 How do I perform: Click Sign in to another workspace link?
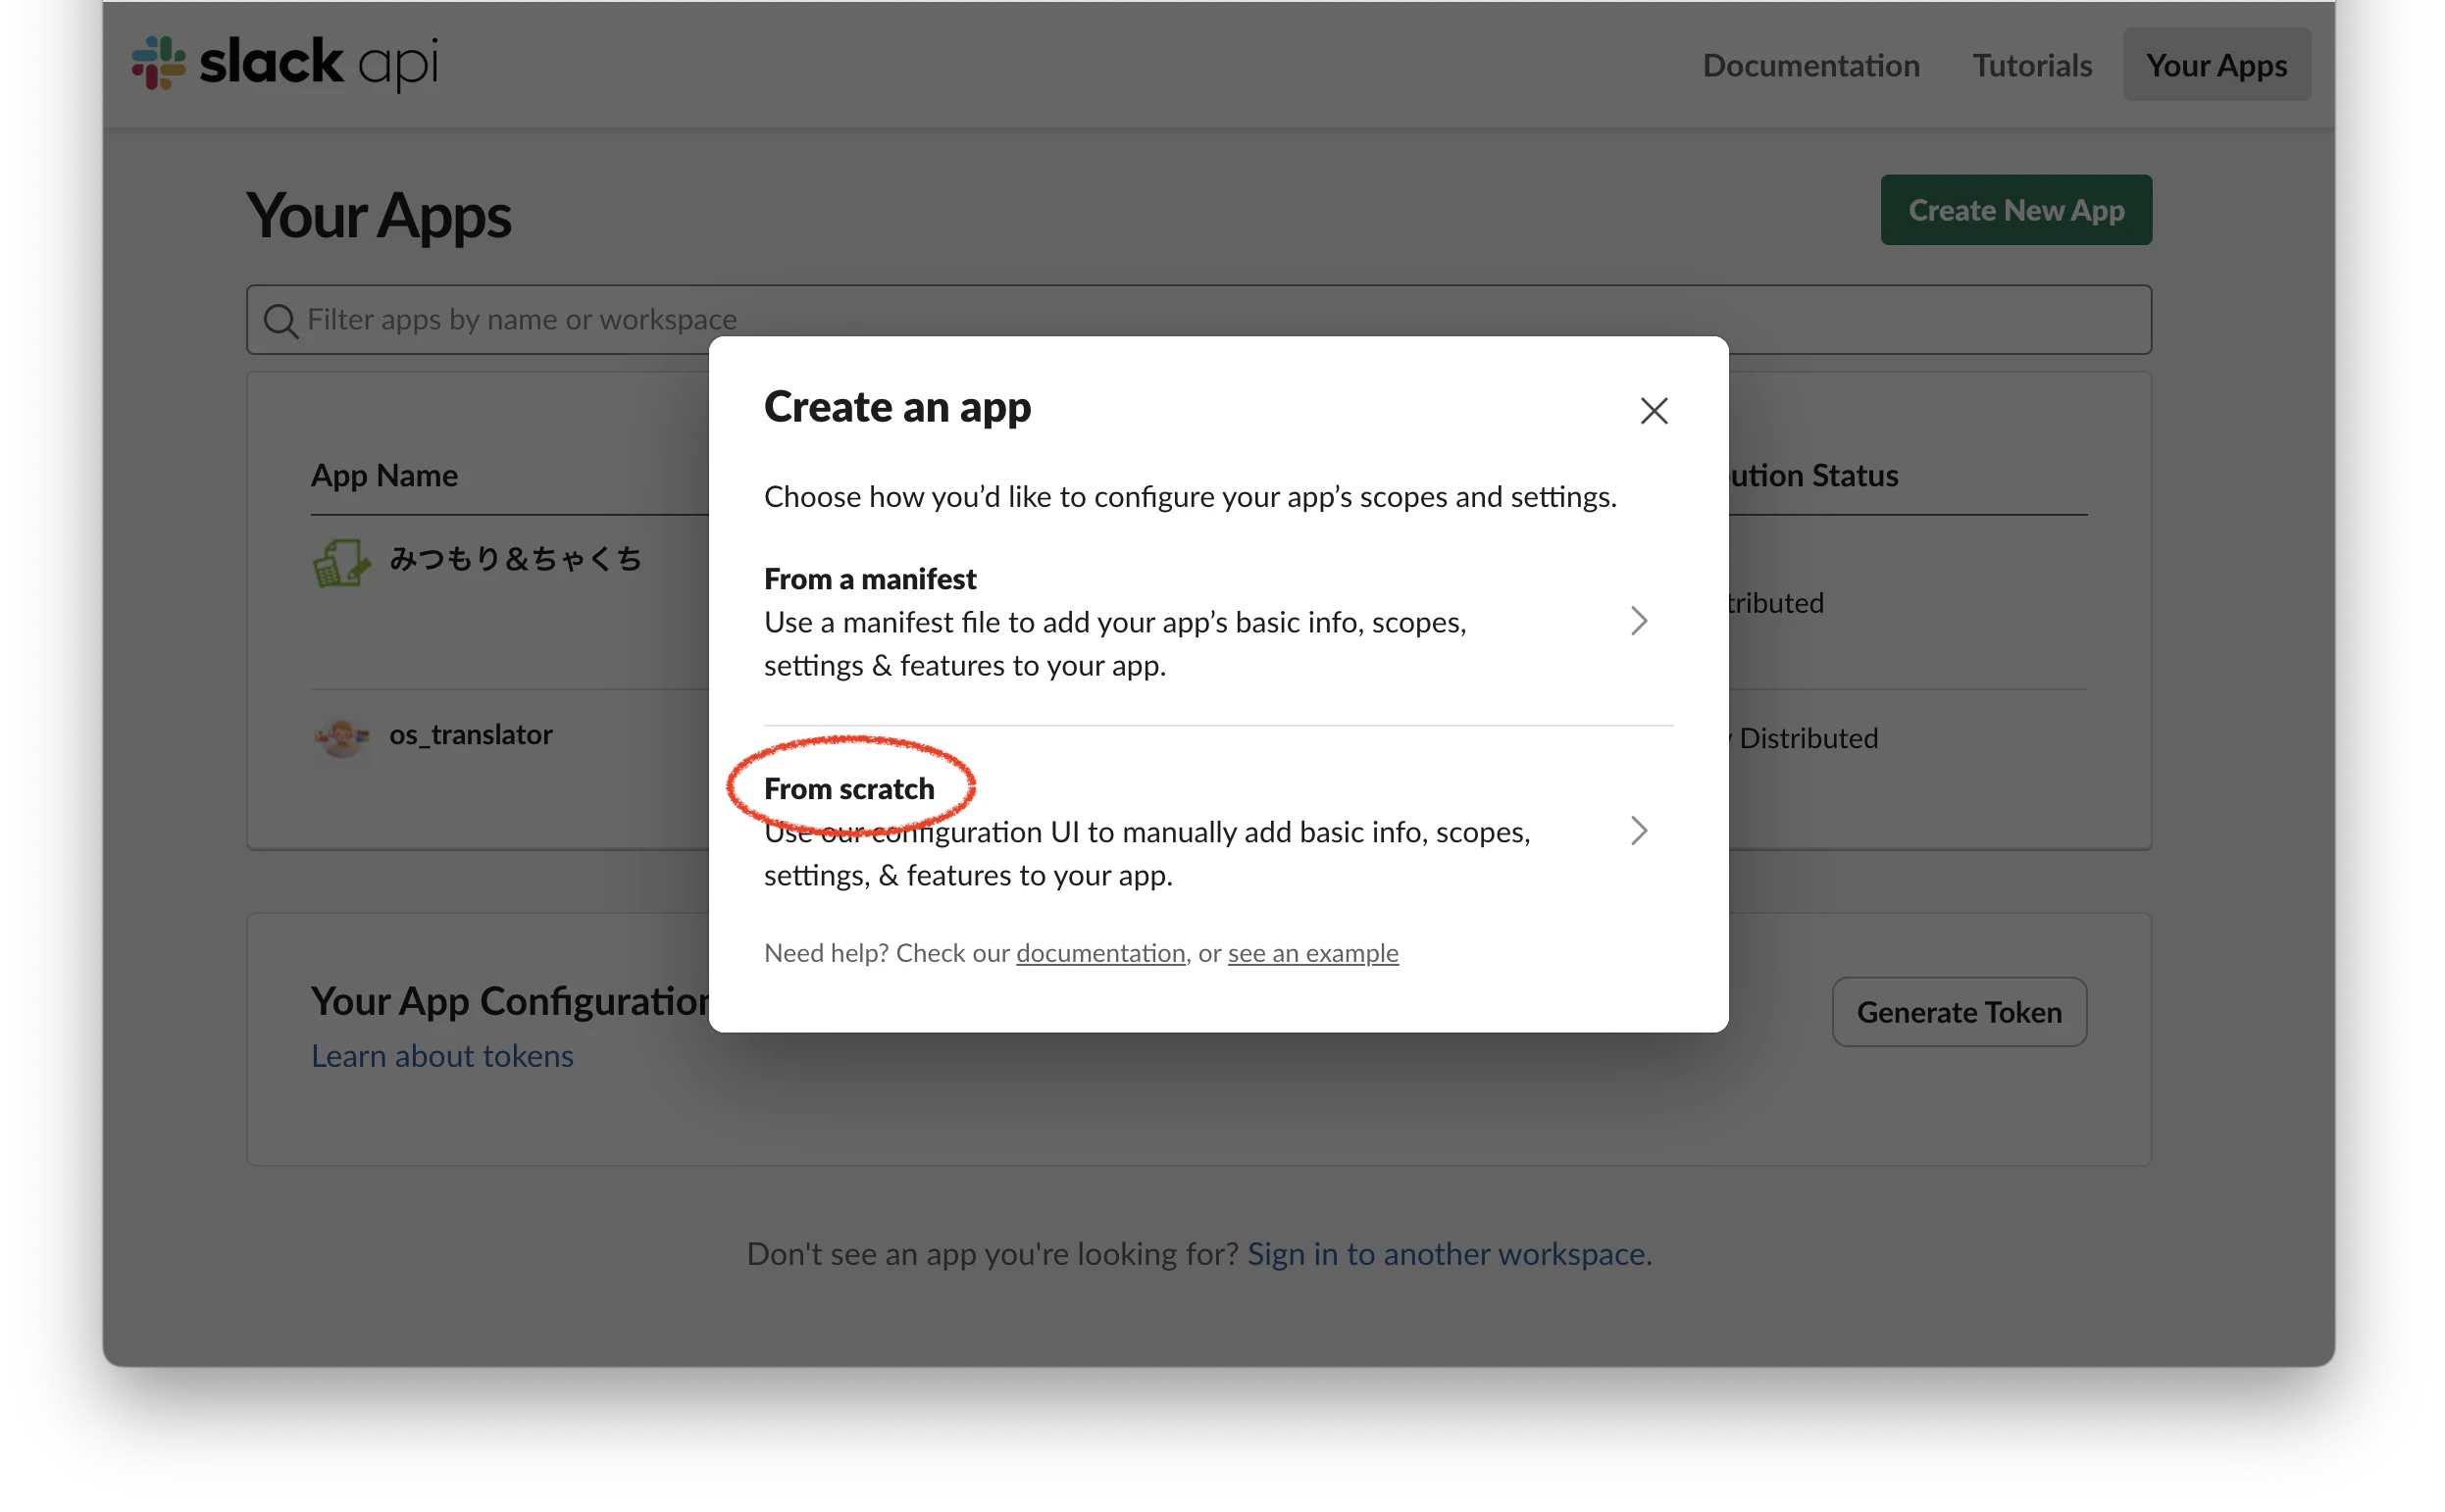tap(1449, 1254)
